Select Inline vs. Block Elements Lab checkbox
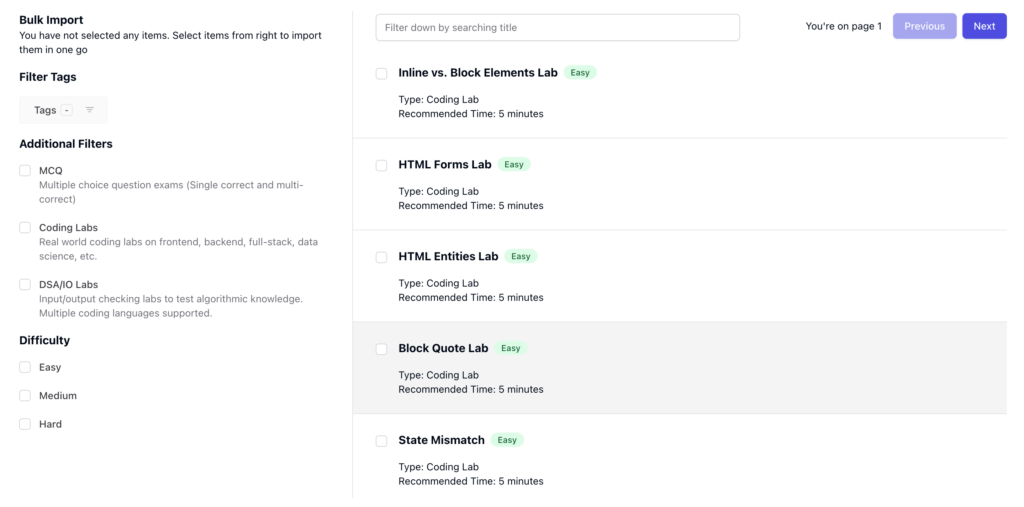Viewport: 1024px width, 507px height. coord(381,73)
